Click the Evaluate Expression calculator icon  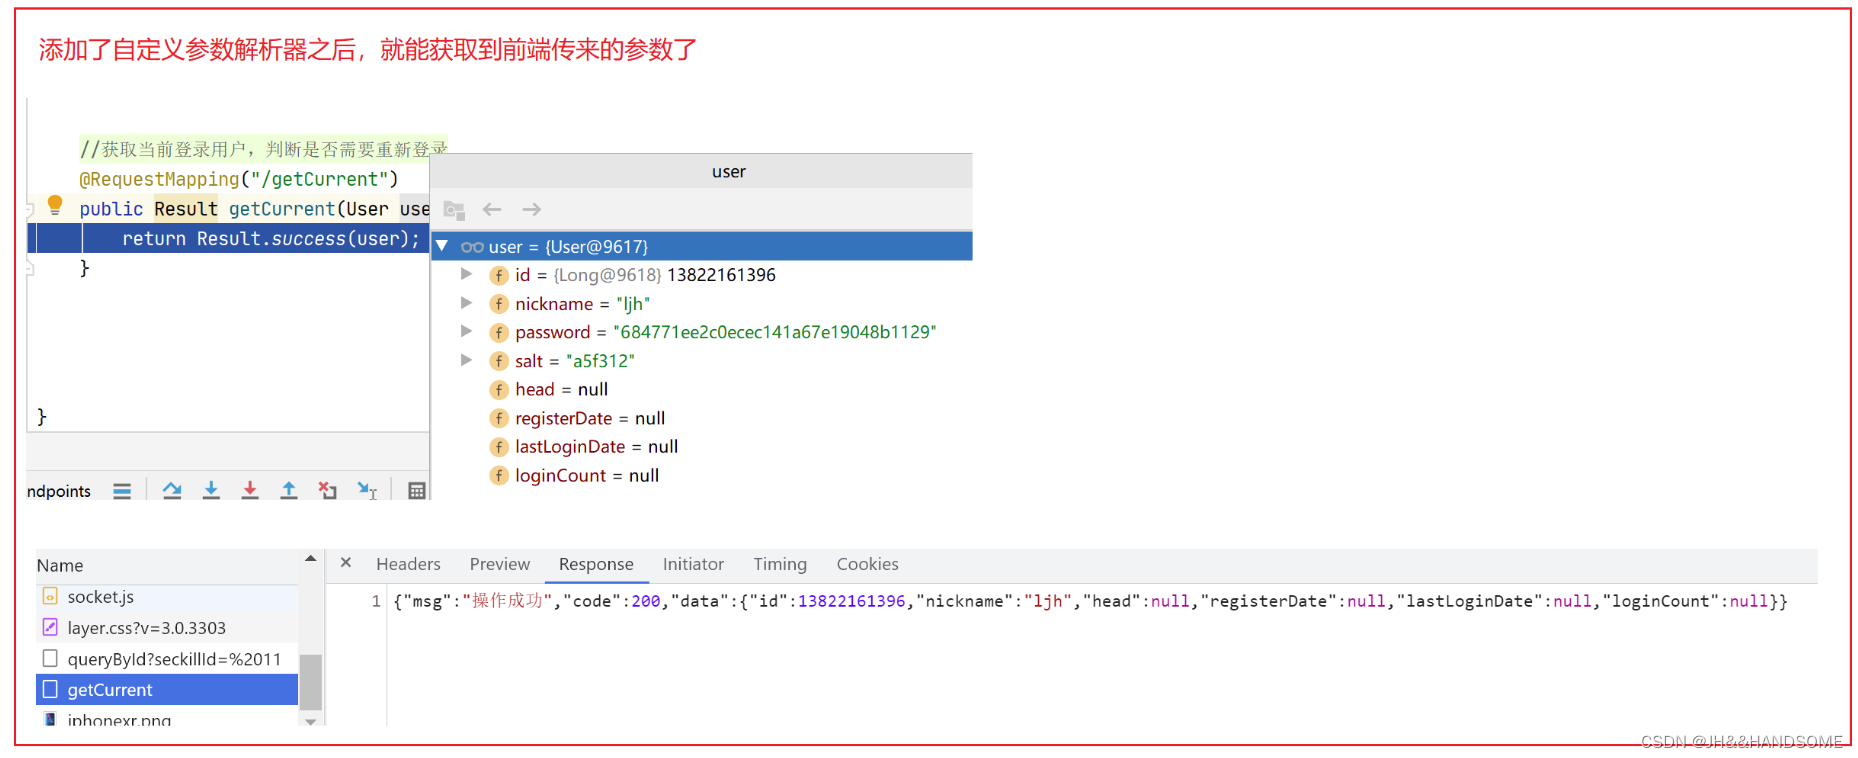point(417,491)
